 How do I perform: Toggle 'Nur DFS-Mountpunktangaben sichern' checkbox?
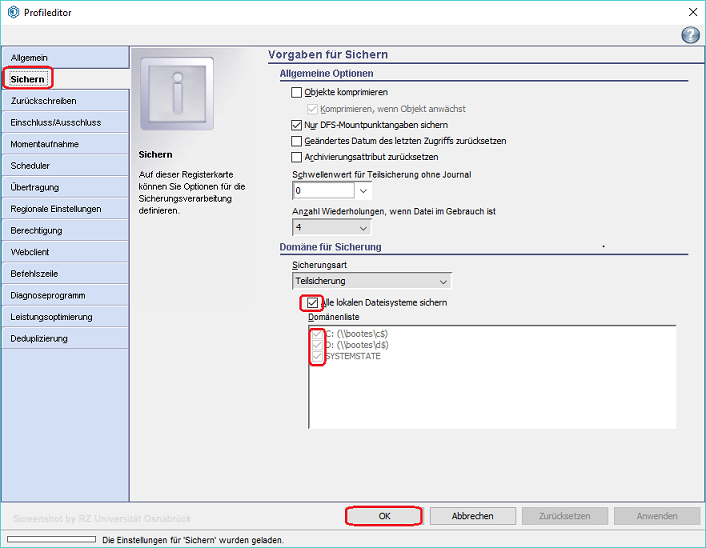(x=296, y=125)
